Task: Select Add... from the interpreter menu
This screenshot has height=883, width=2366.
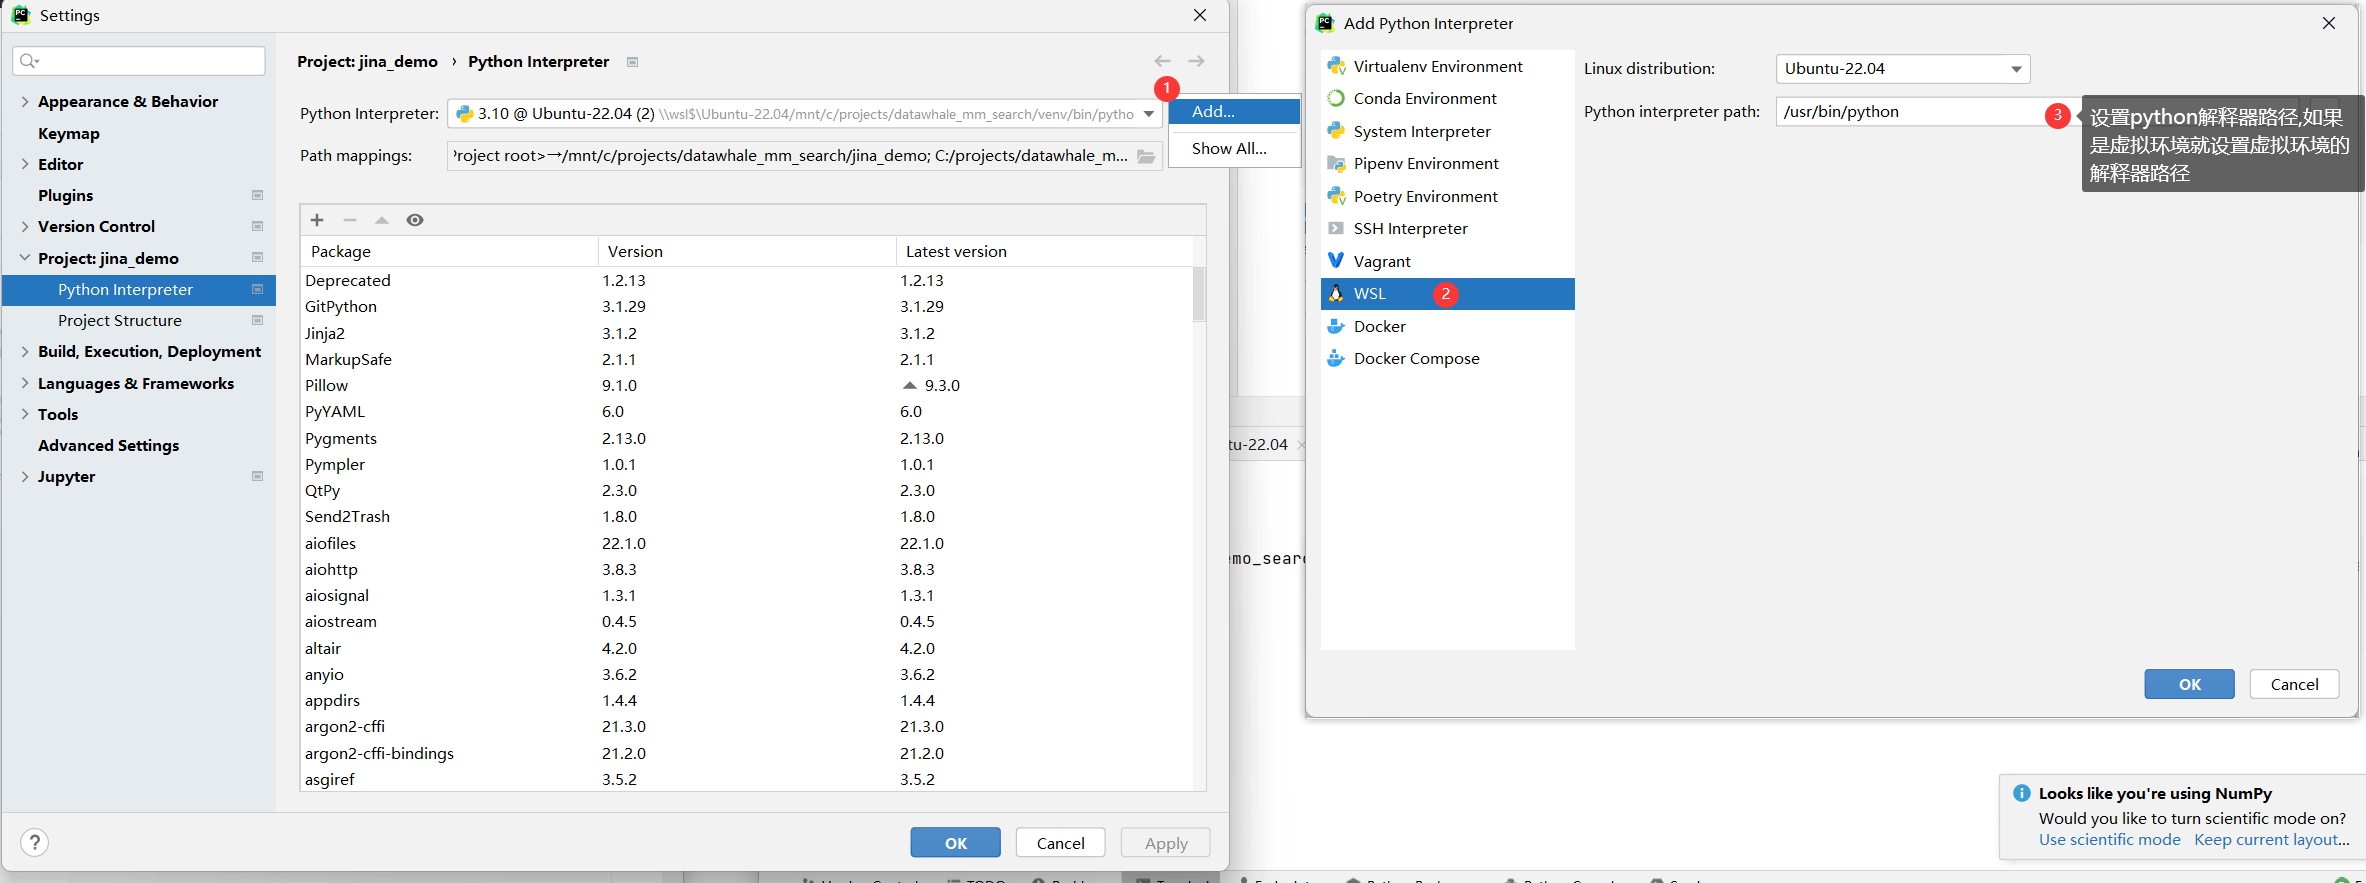Action: pos(1234,111)
